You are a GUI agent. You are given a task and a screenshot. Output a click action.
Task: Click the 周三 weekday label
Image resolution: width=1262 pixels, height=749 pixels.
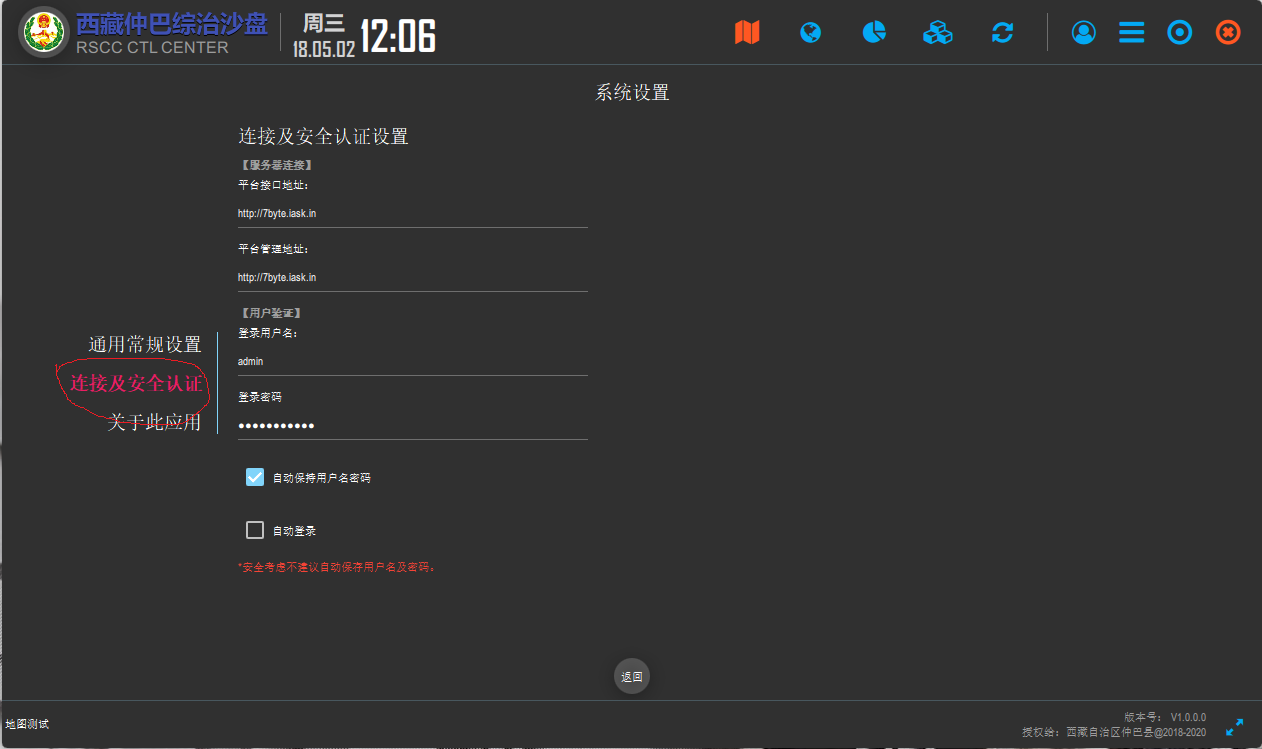[324, 24]
